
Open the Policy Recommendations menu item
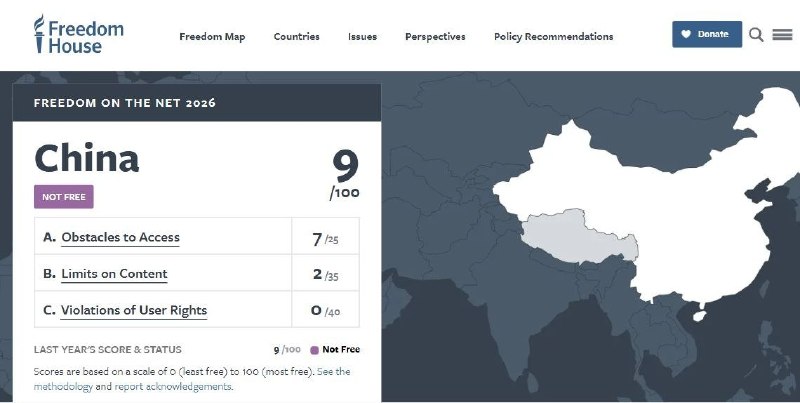point(554,37)
